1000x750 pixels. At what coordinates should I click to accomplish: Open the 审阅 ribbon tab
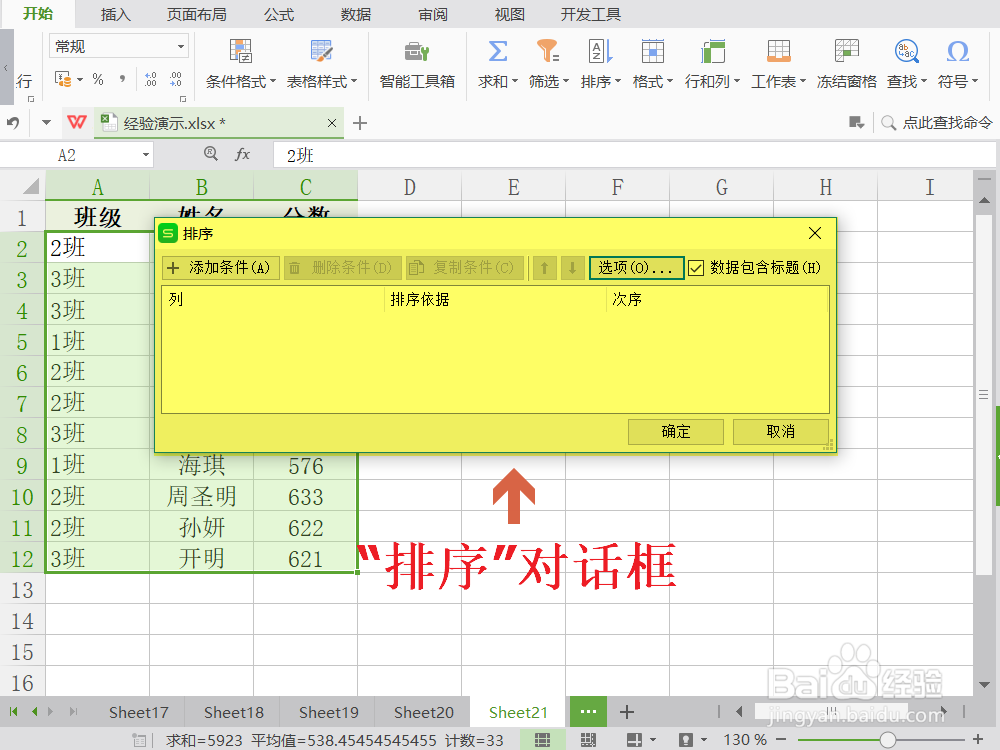432,14
